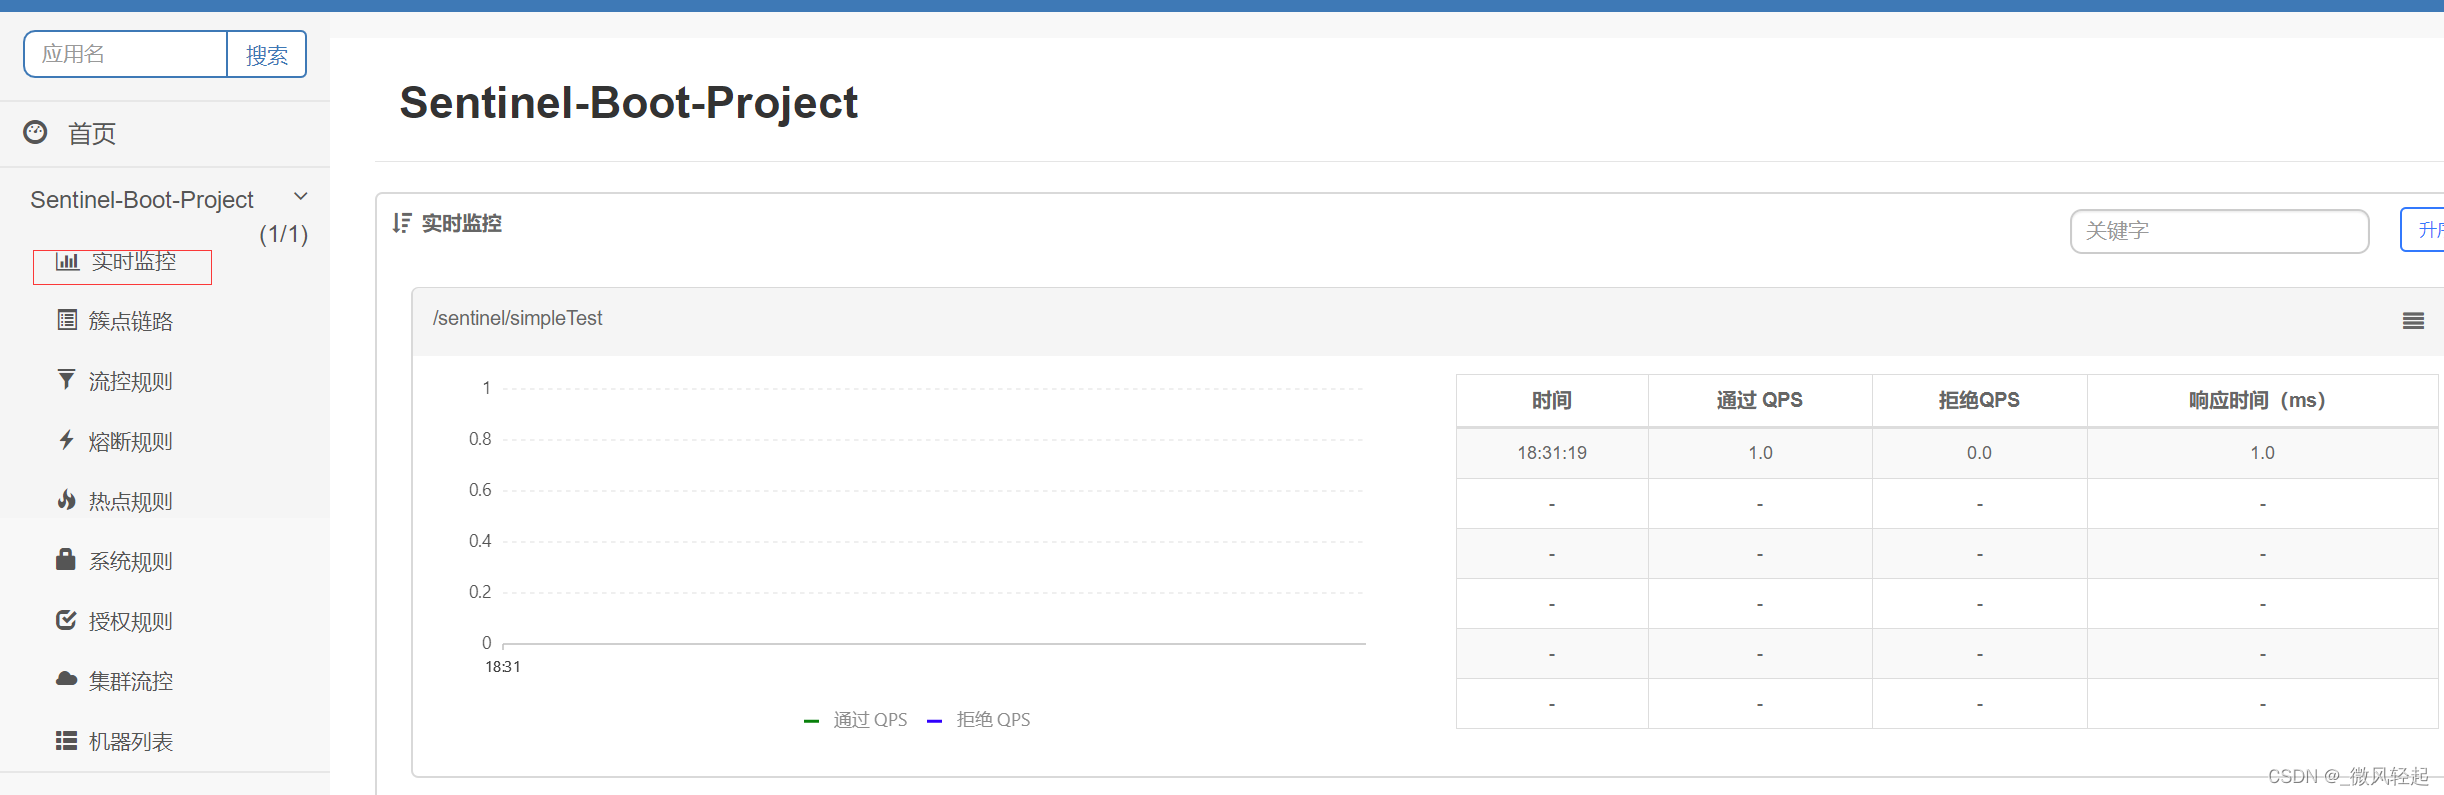This screenshot has width=2444, height=795.
Task: Navigate to 热点规则
Action: [x=130, y=501]
